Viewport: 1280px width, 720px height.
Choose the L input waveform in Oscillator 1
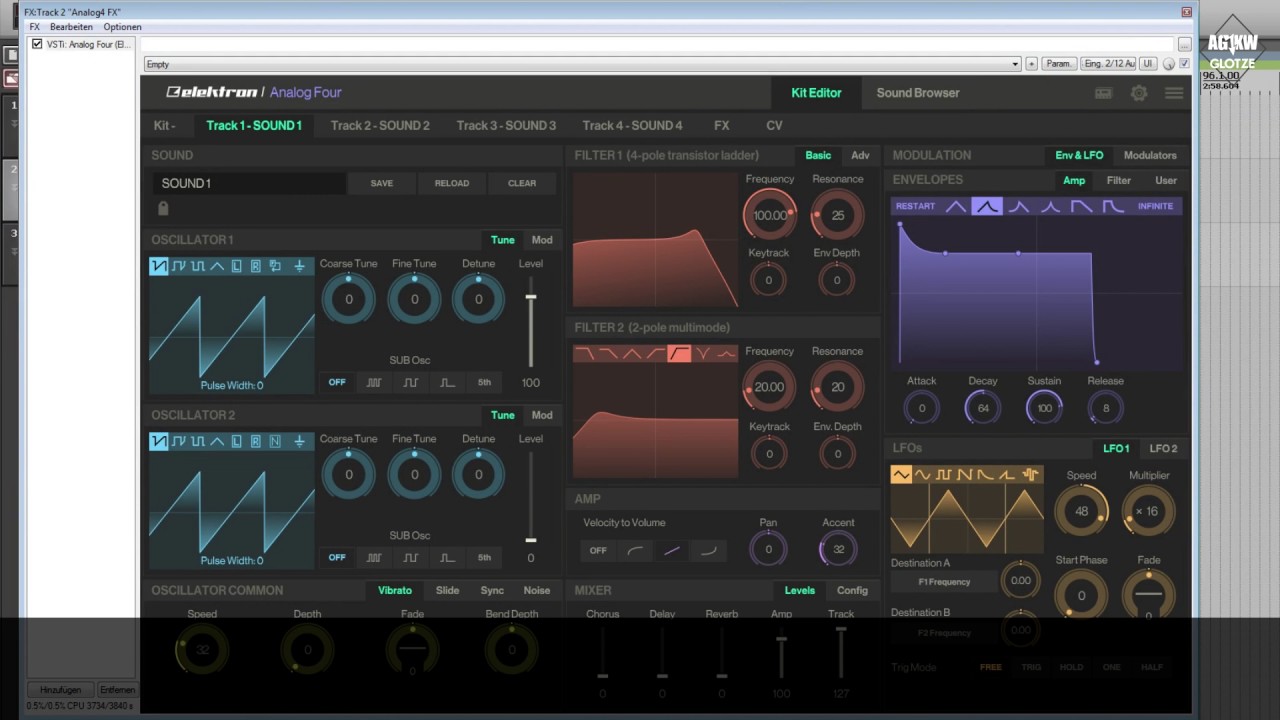(x=237, y=266)
